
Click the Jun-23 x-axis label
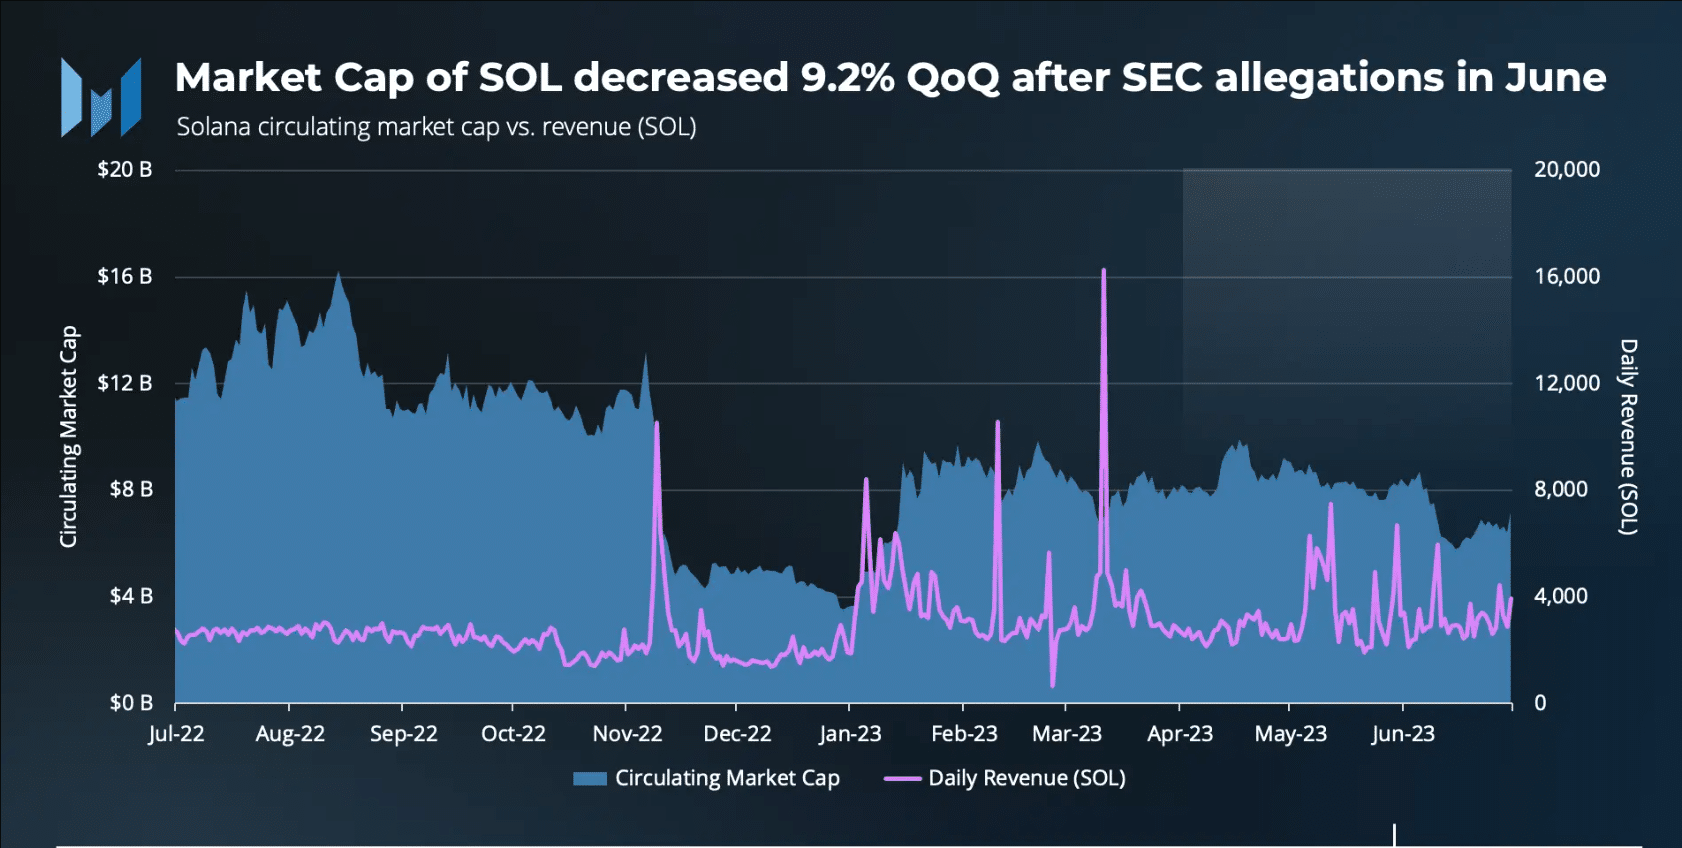tap(1403, 734)
